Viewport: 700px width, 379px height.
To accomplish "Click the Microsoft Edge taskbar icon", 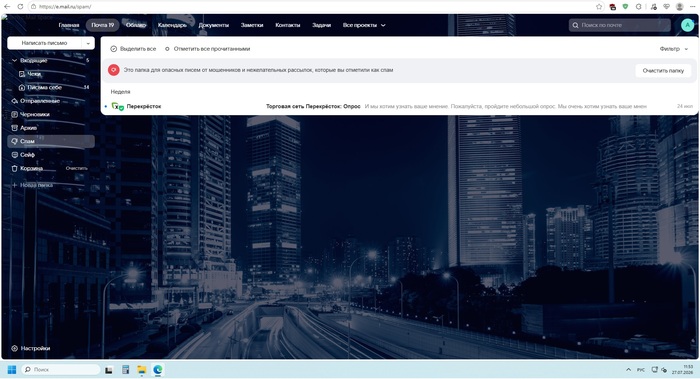I will (158, 369).
